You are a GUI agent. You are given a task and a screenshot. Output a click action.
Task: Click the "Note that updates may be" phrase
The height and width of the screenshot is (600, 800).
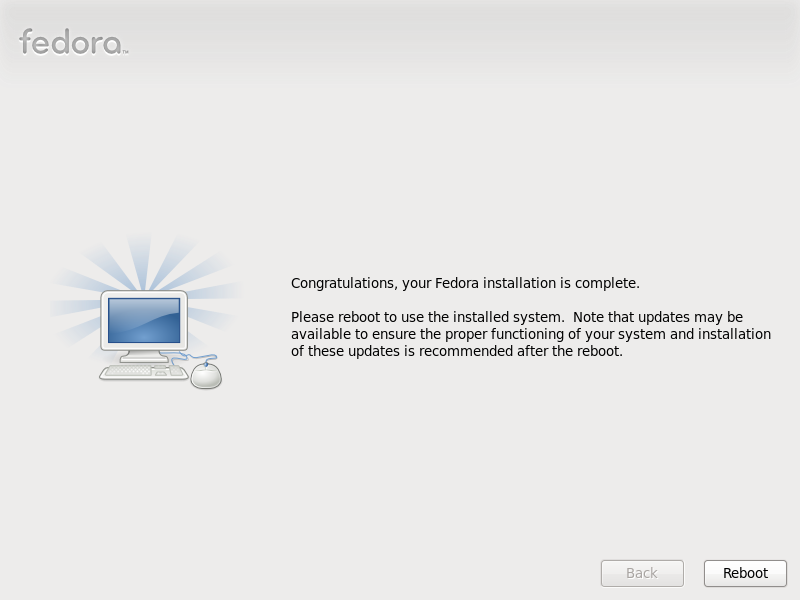(658, 317)
